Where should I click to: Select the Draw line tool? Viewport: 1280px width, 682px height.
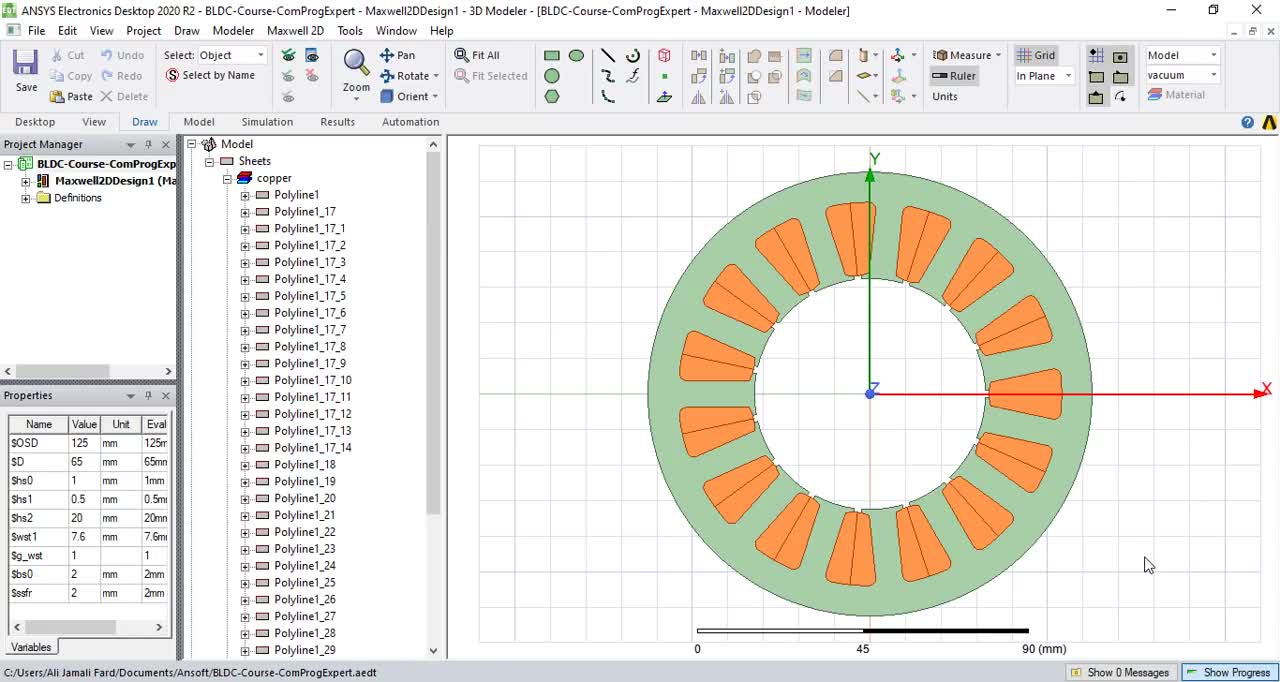pyautogui.click(x=608, y=55)
